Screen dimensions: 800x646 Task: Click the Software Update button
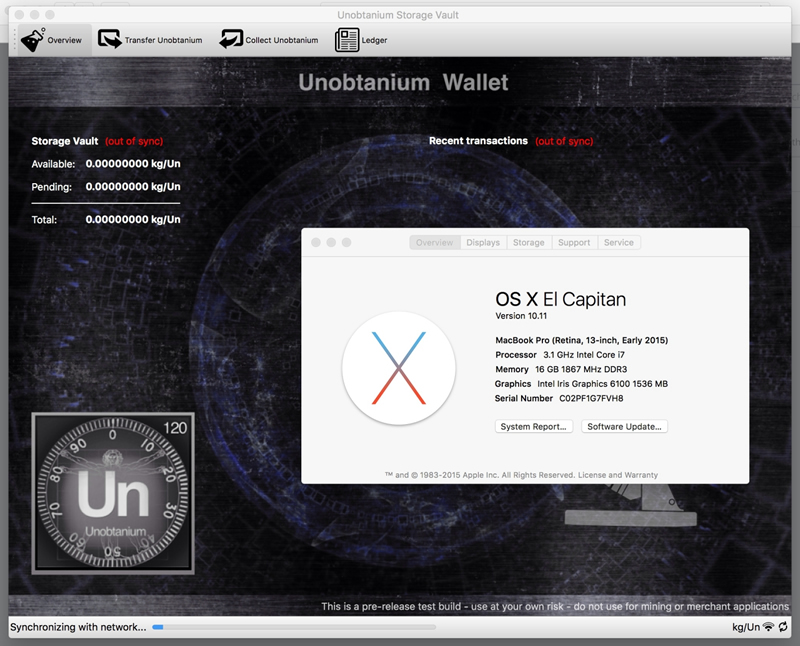[624, 427]
